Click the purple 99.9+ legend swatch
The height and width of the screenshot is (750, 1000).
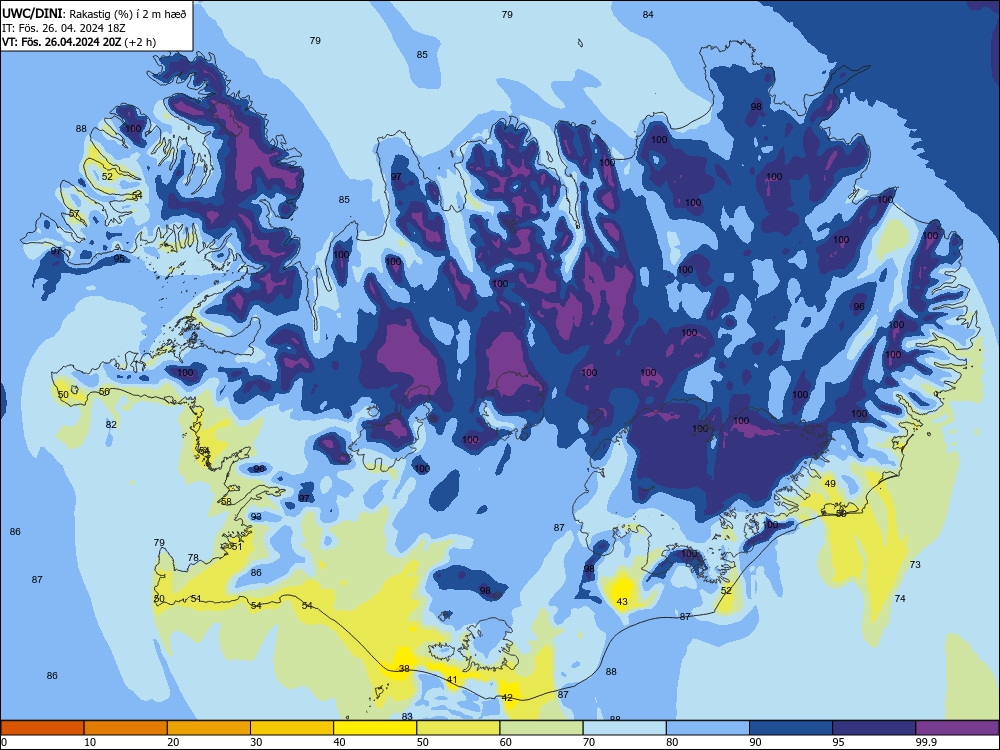click(x=957, y=728)
